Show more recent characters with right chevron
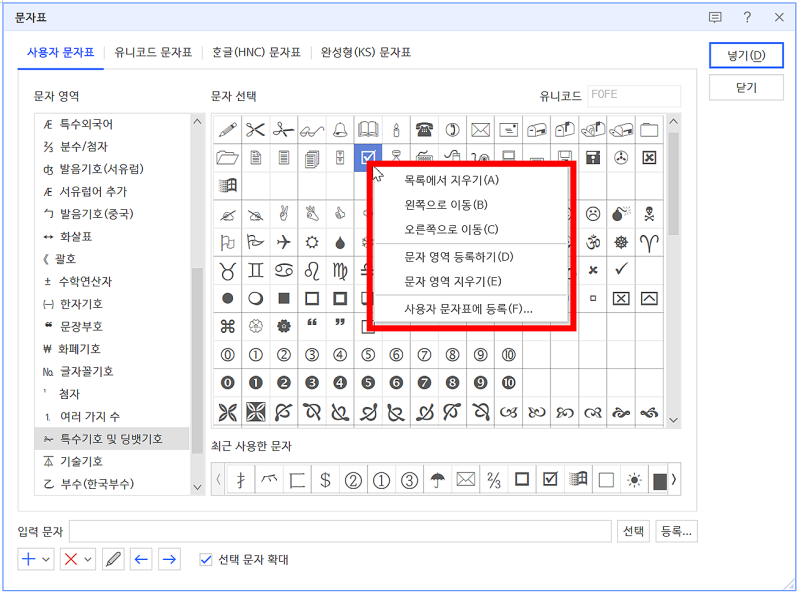The image size is (800, 593). pos(674,479)
